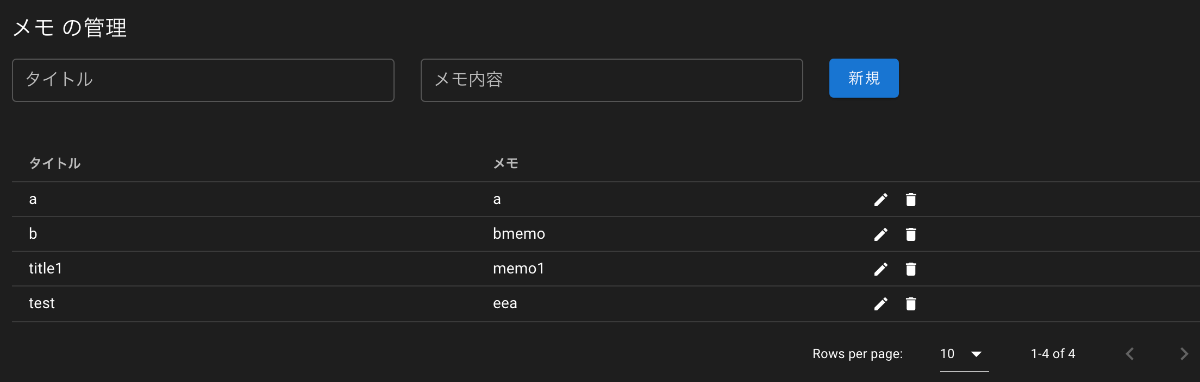
Task: Select the "bmemo" memo cell
Action: click(519, 234)
